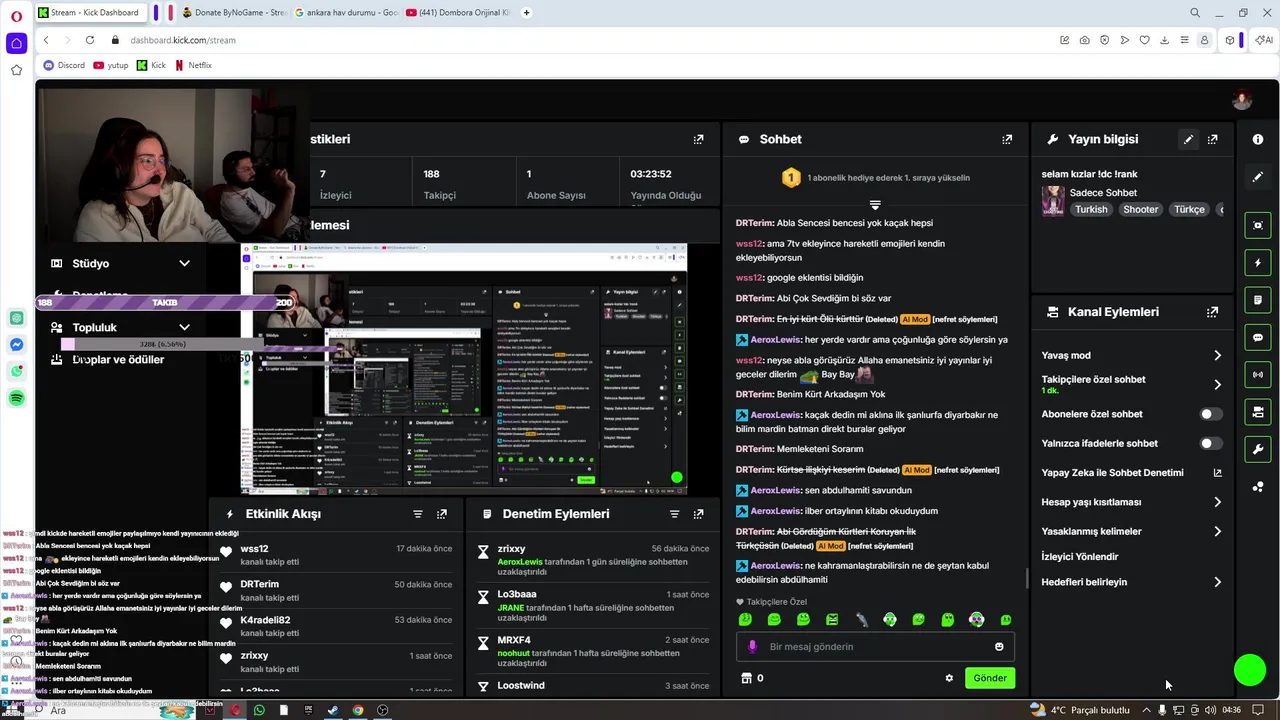Click wss12 entry in Etkinlik Akışı

[336, 555]
